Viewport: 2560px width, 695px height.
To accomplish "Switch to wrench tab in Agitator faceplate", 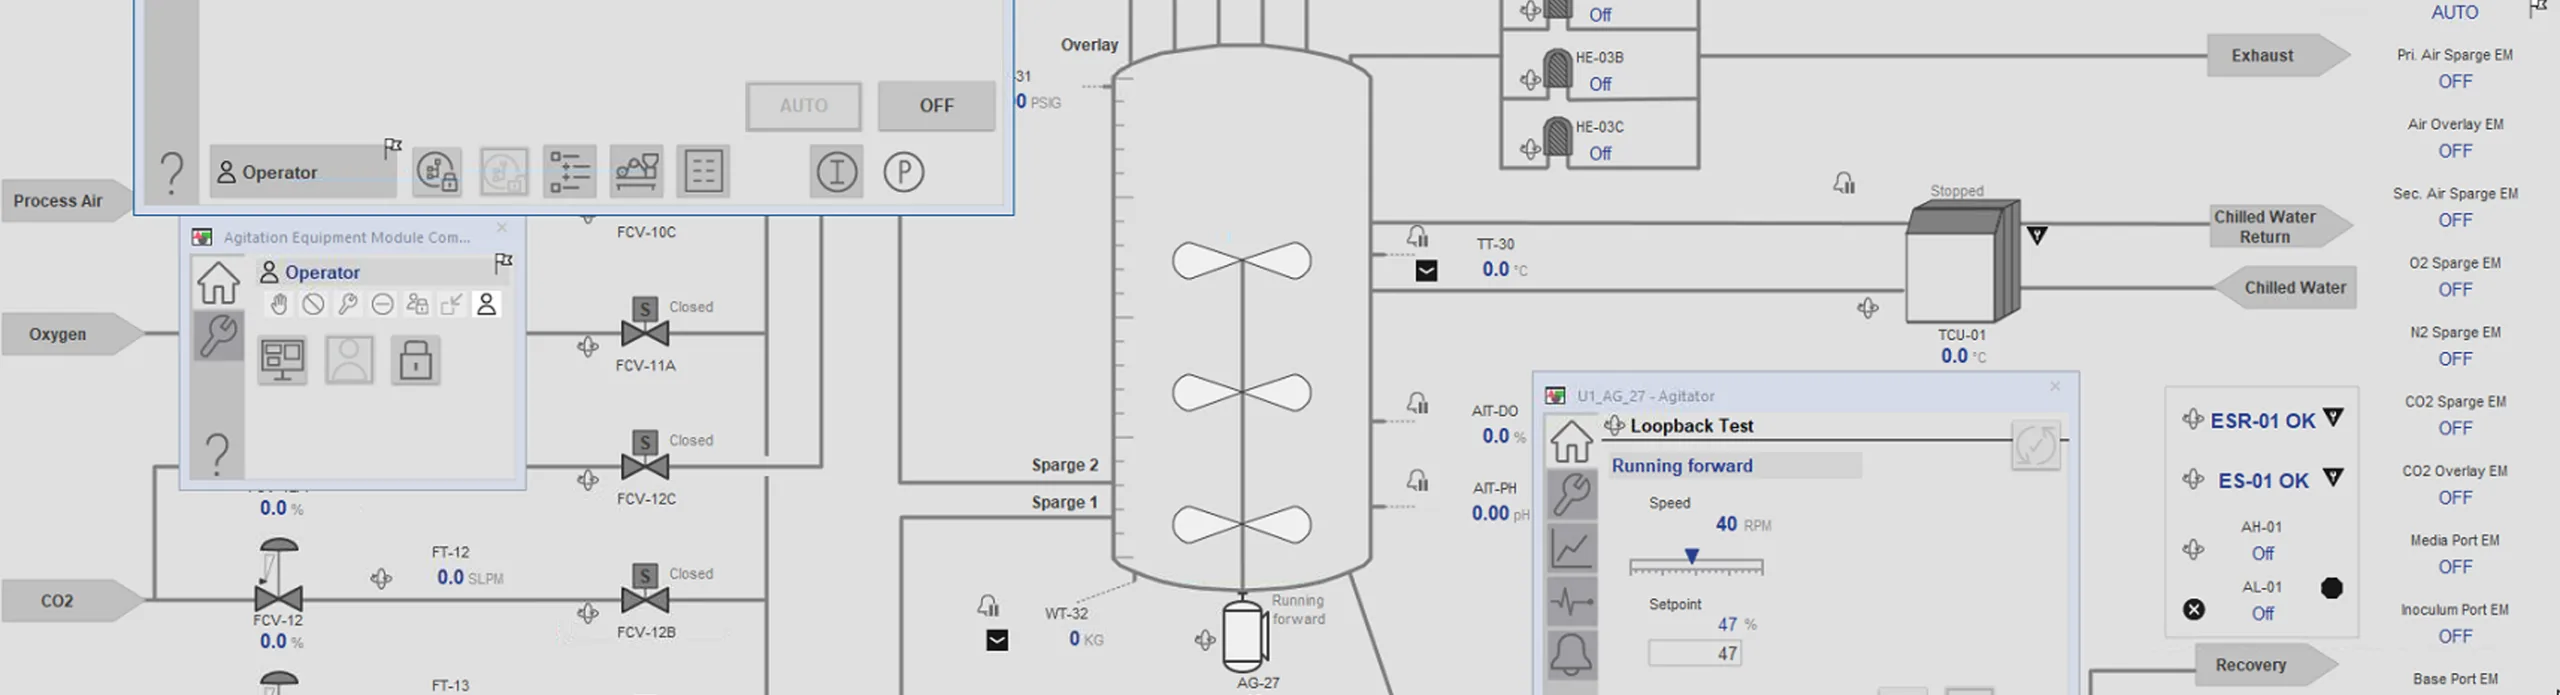I will 1571,494.
